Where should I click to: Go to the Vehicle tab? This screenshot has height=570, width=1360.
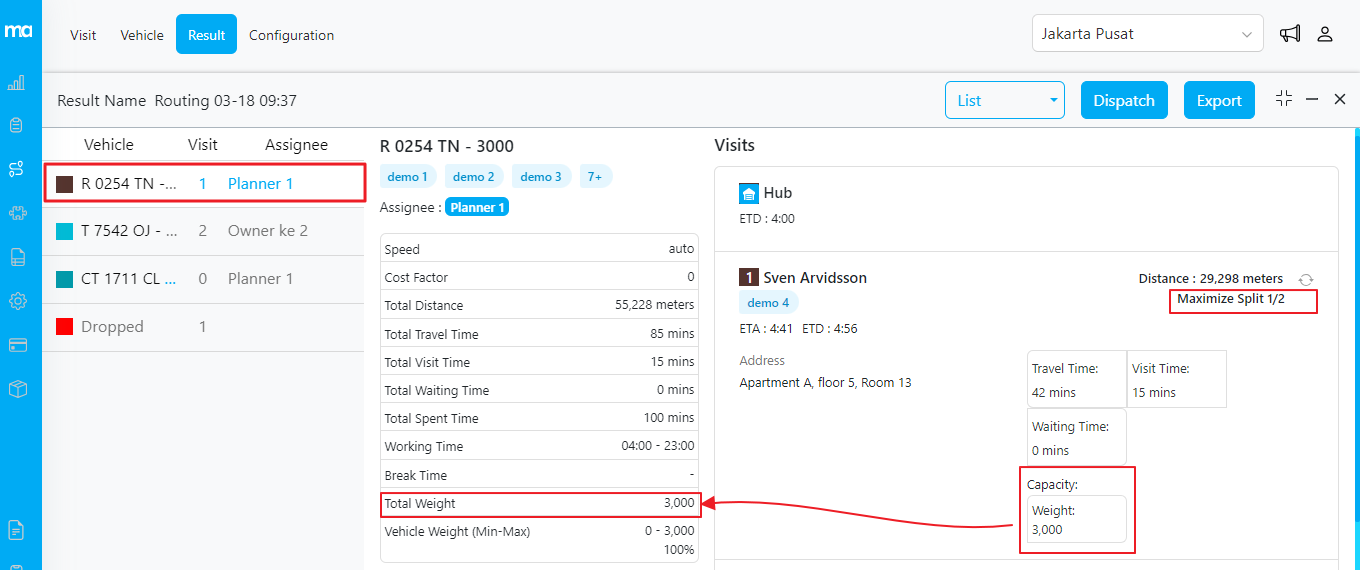pyautogui.click(x=142, y=35)
